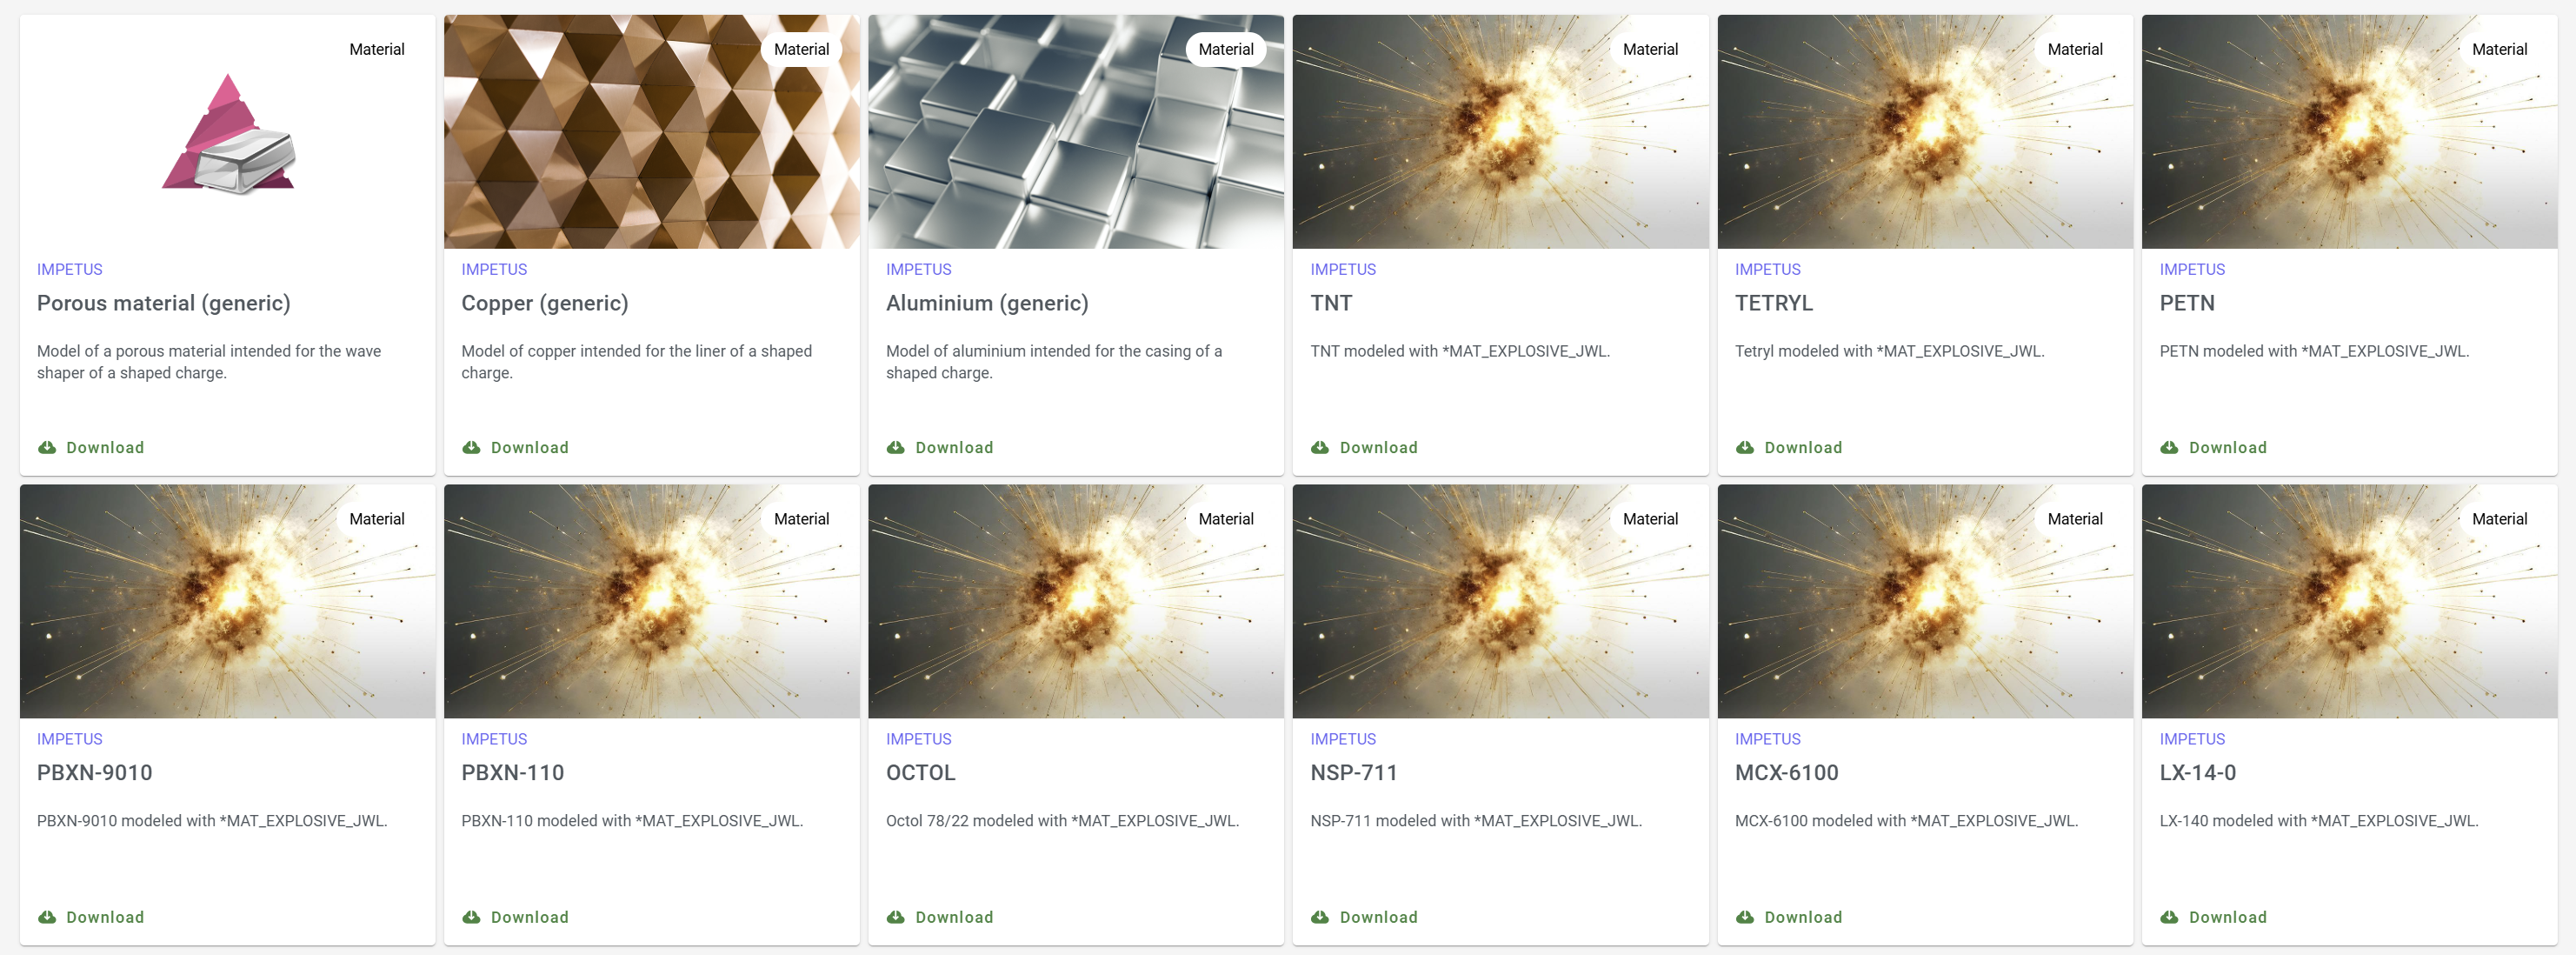Click the IMPETUS link above PETN

pyautogui.click(x=2192, y=269)
